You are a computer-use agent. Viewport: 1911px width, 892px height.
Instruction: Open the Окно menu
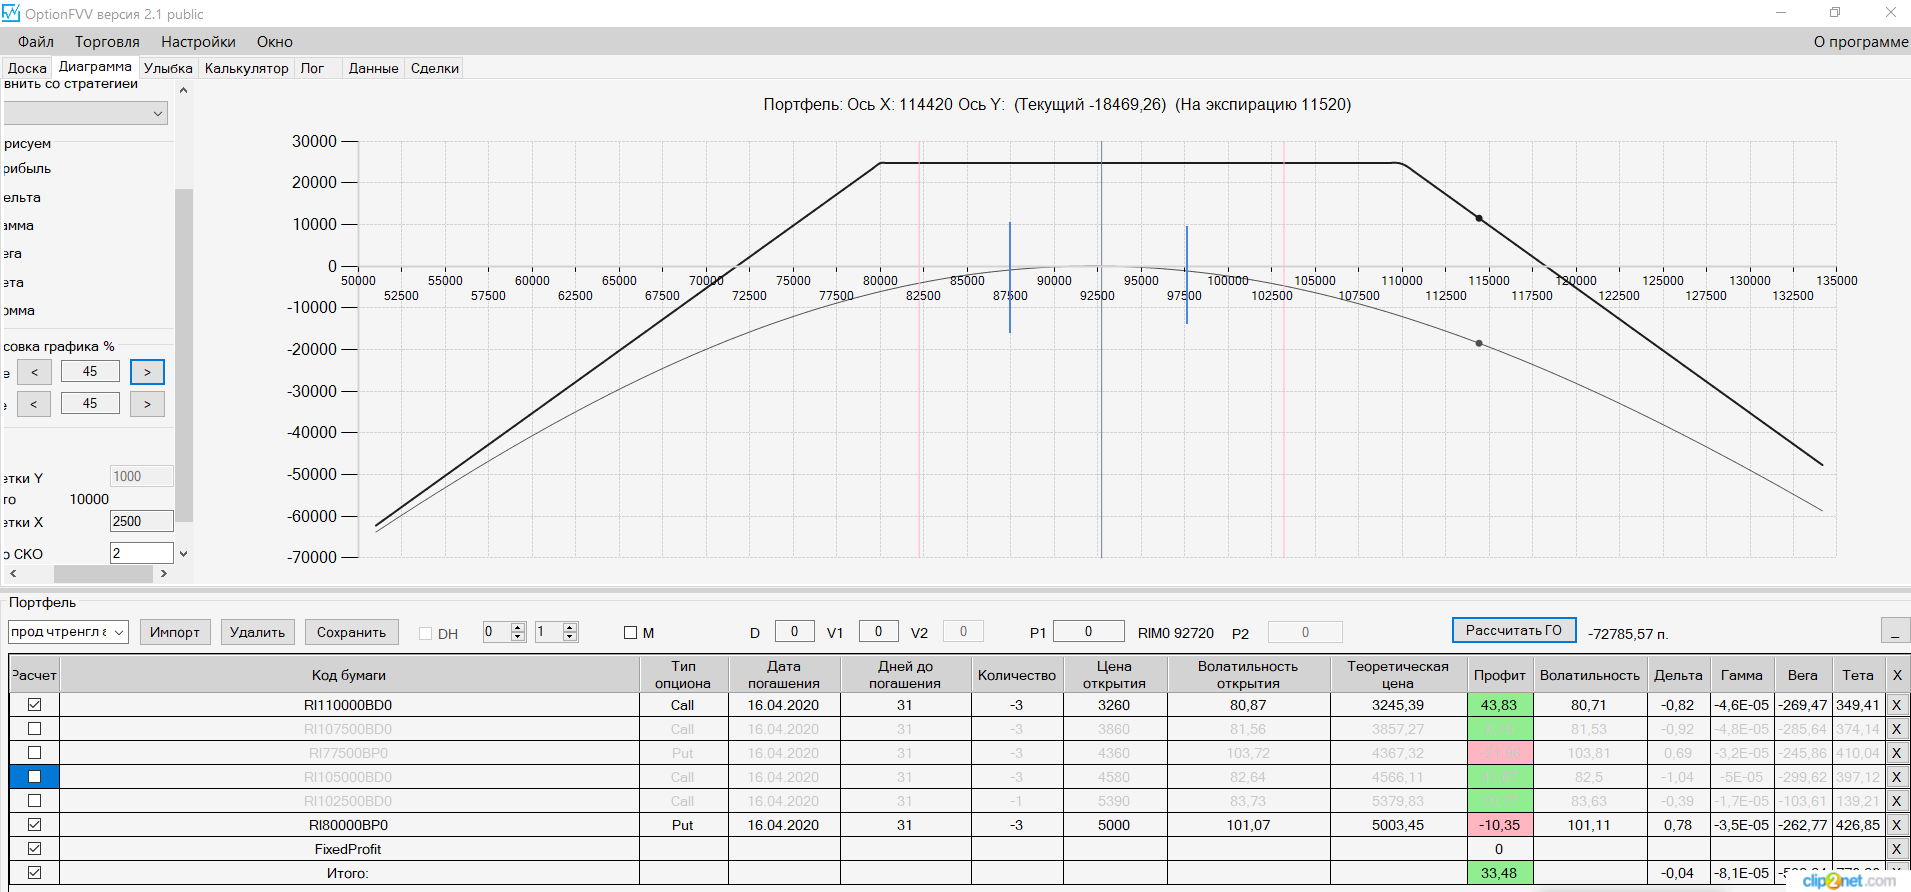coord(274,42)
